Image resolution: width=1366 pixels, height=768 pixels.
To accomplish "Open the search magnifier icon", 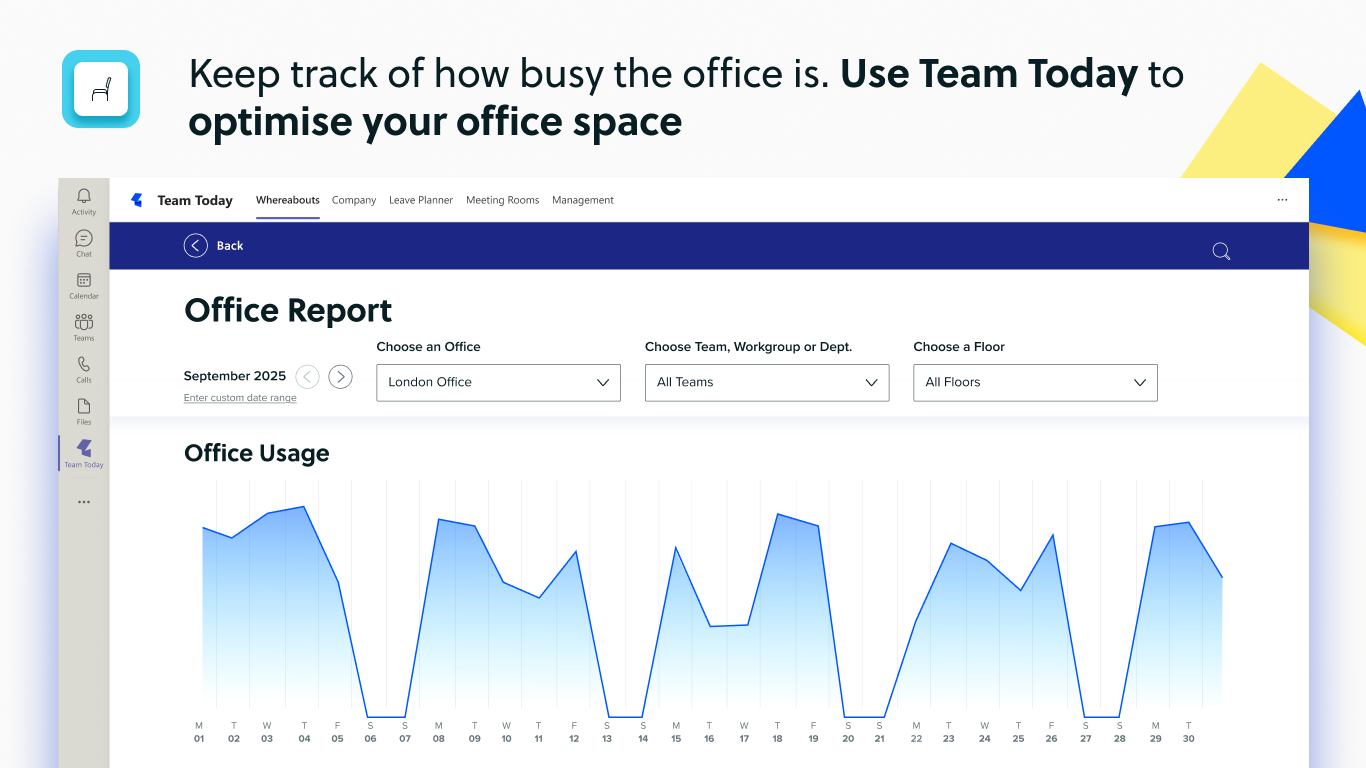I will pyautogui.click(x=1221, y=251).
